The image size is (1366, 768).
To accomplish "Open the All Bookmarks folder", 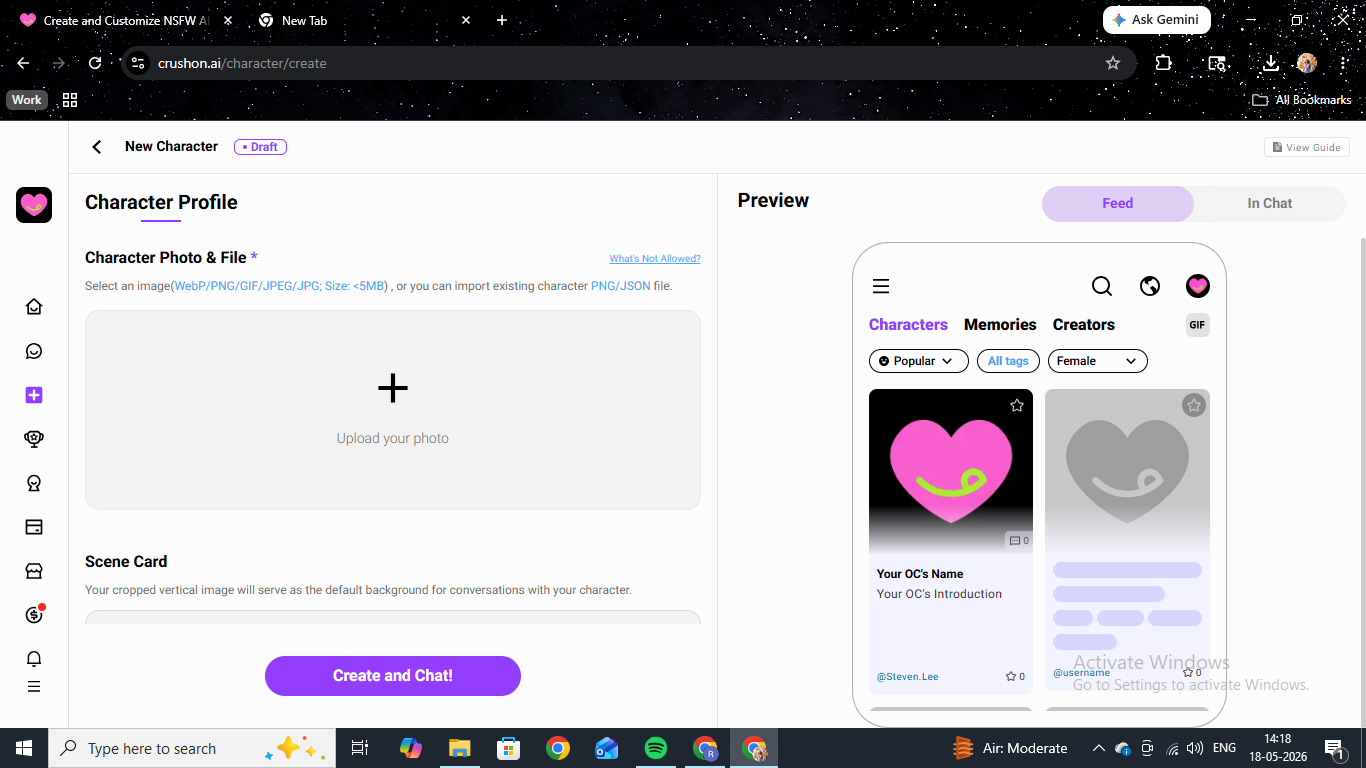I will [x=1302, y=100].
